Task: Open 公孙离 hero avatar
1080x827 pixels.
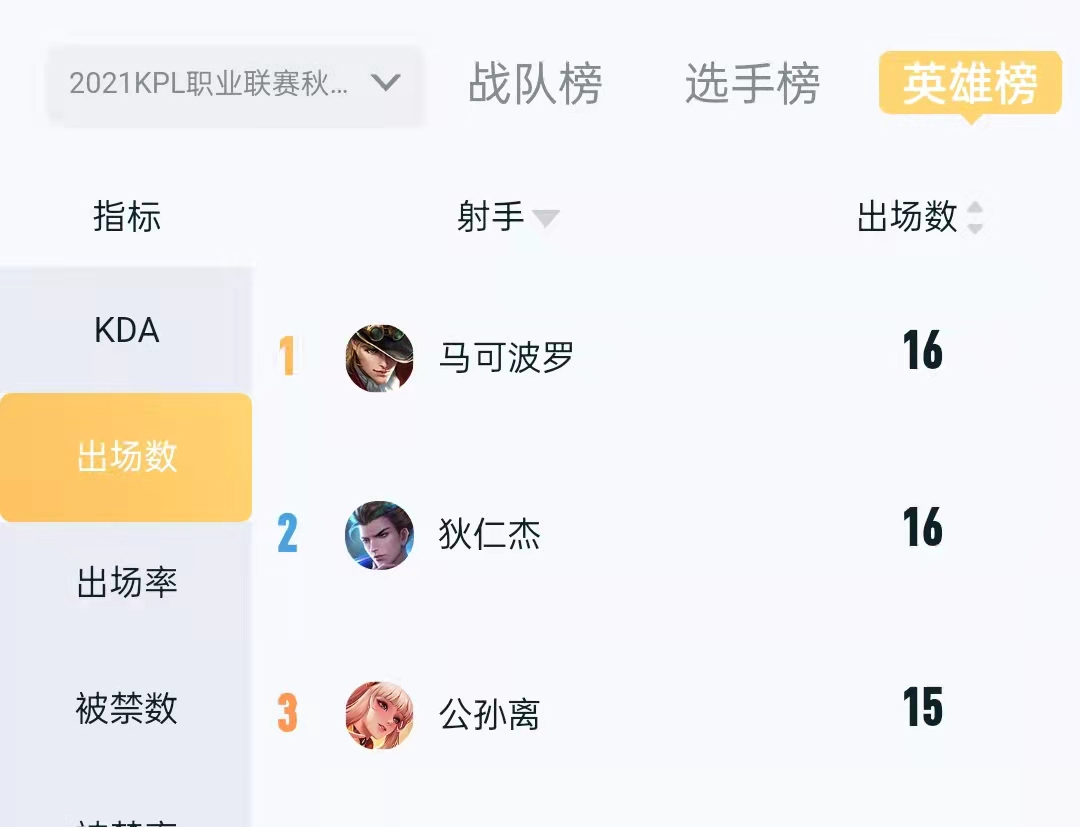Action: (x=380, y=715)
